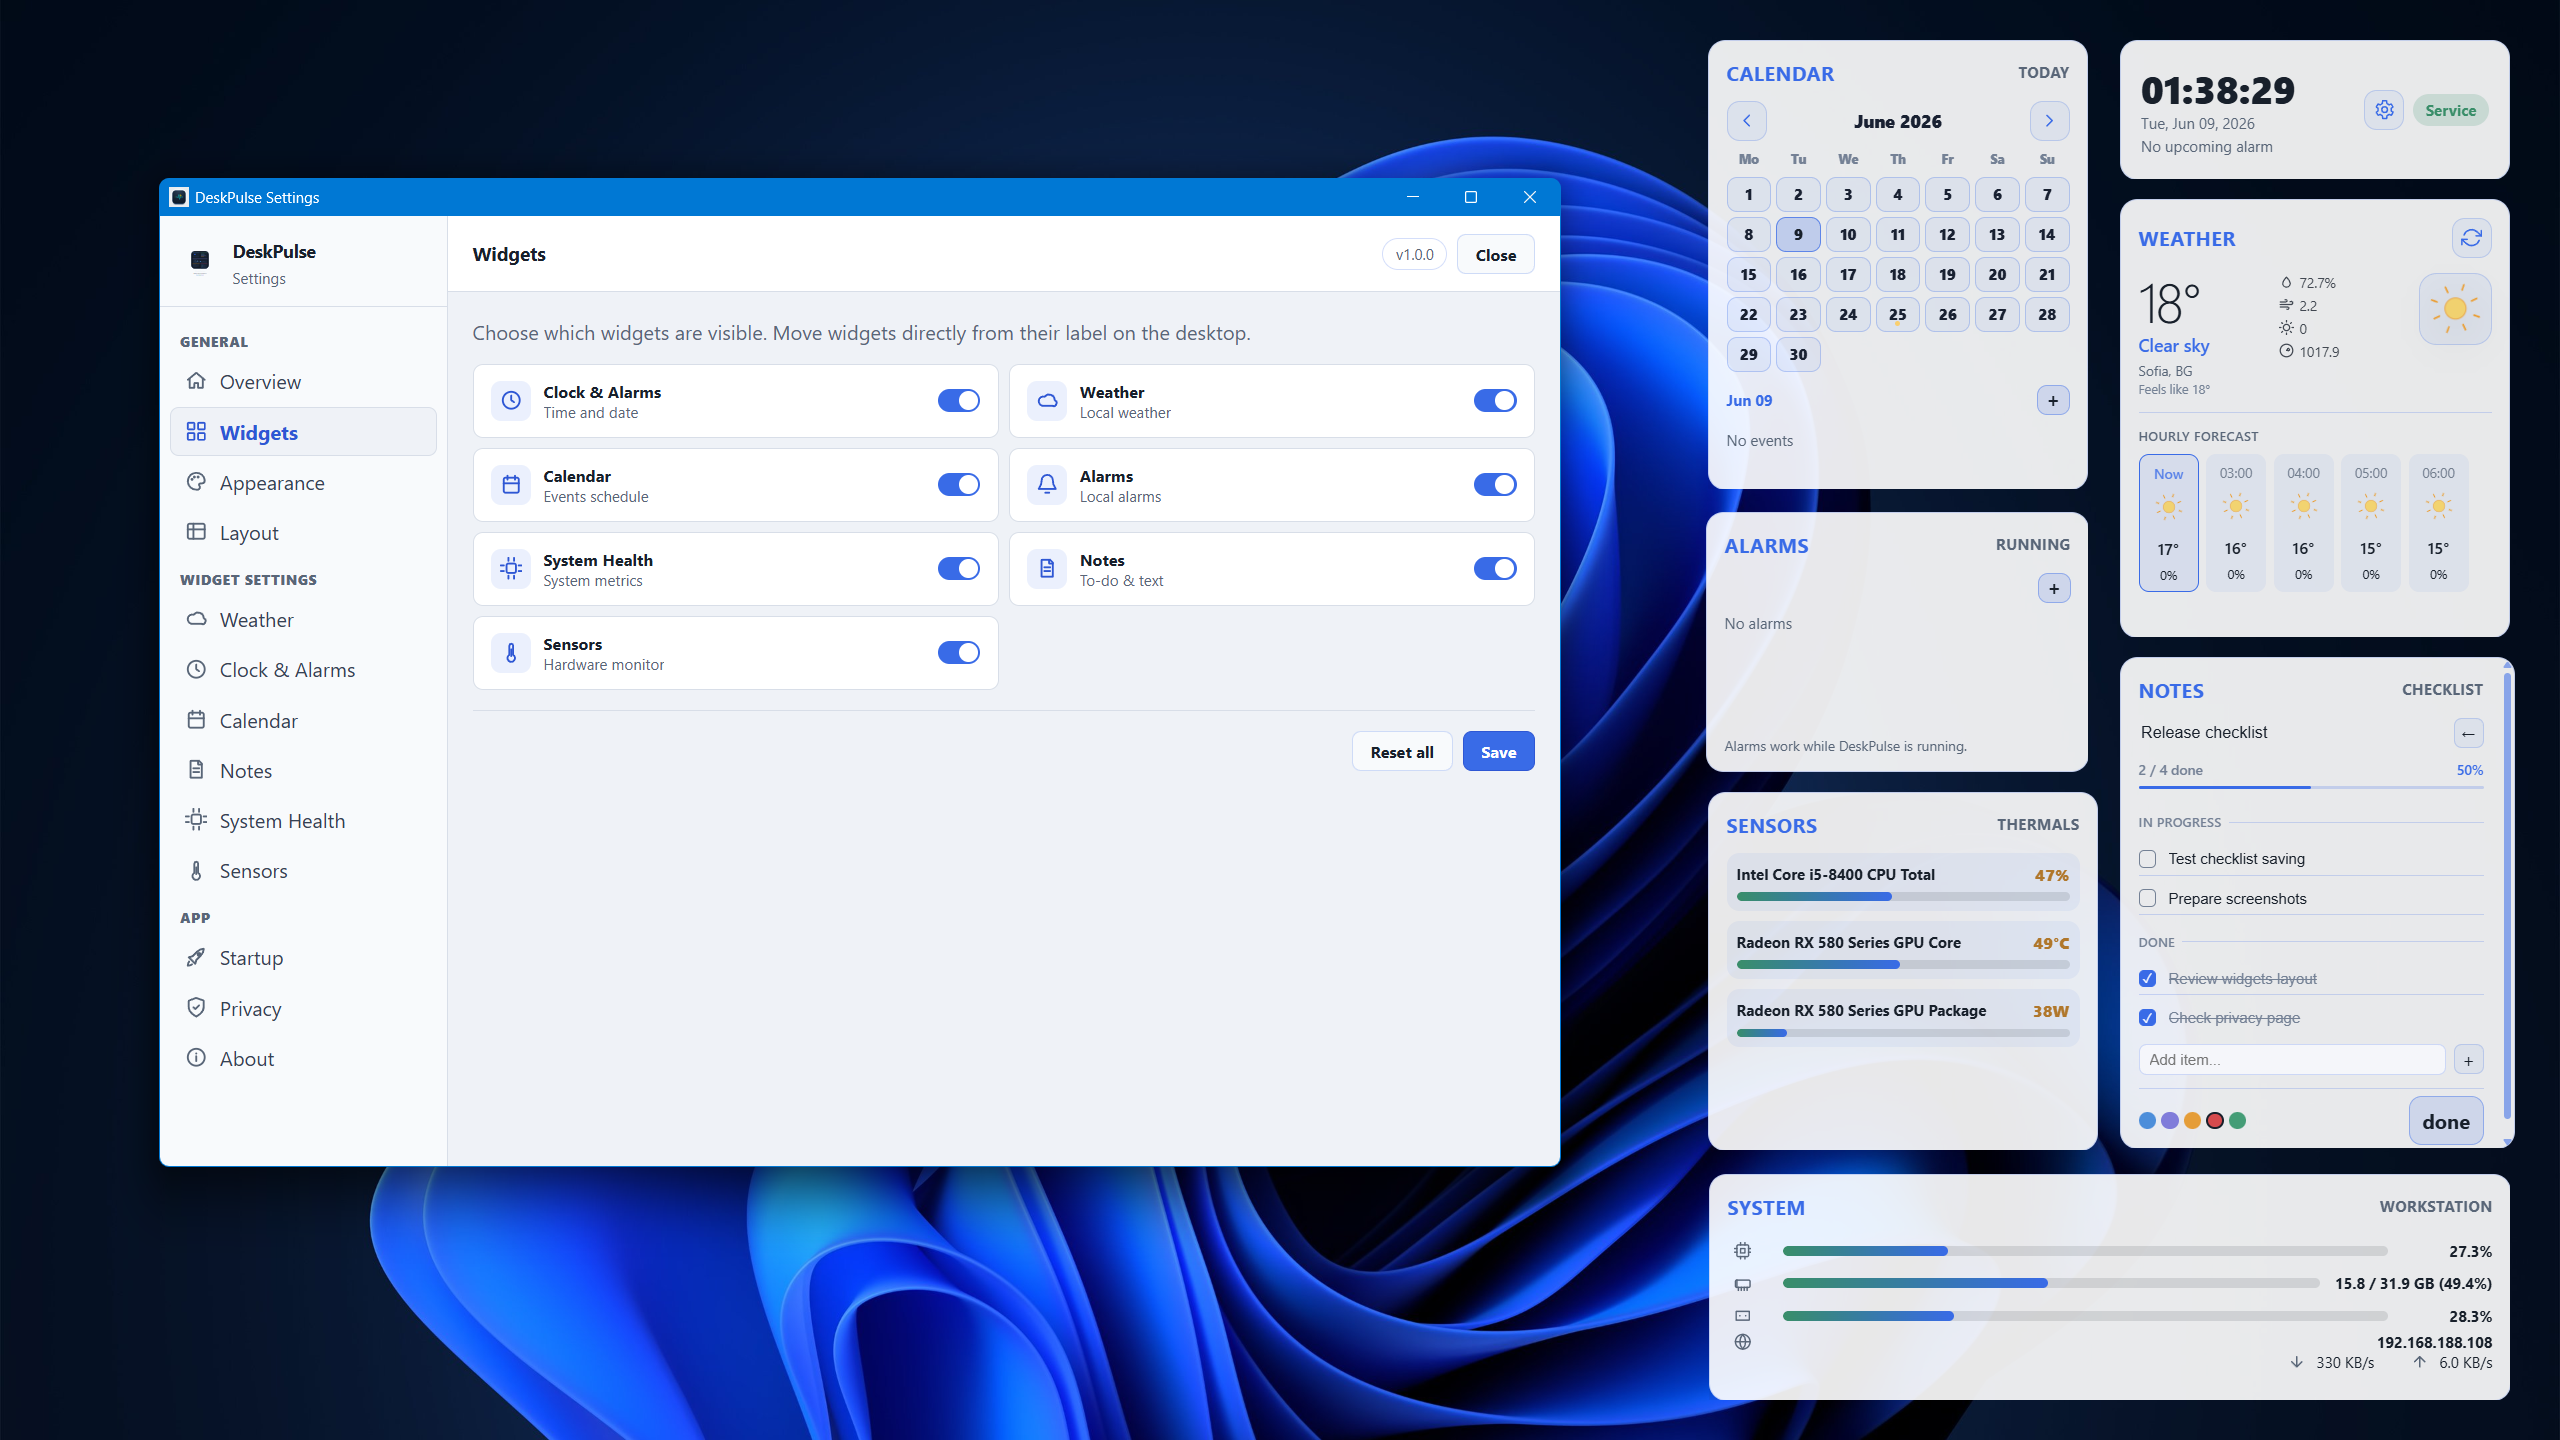Click the Calendar card calendar icon
Screen dimensions: 2560x1440
pyautogui.click(x=511, y=485)
